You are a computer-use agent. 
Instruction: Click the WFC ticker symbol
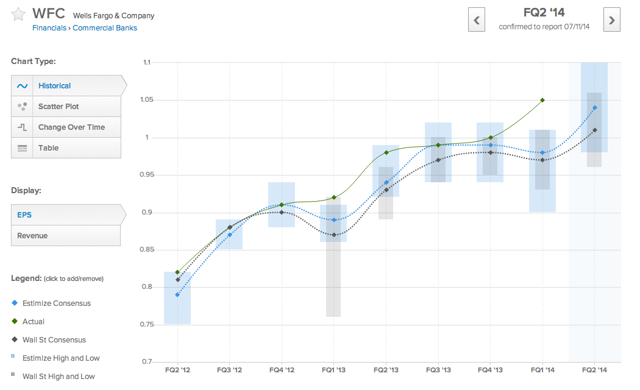click(x=49, y=13)
